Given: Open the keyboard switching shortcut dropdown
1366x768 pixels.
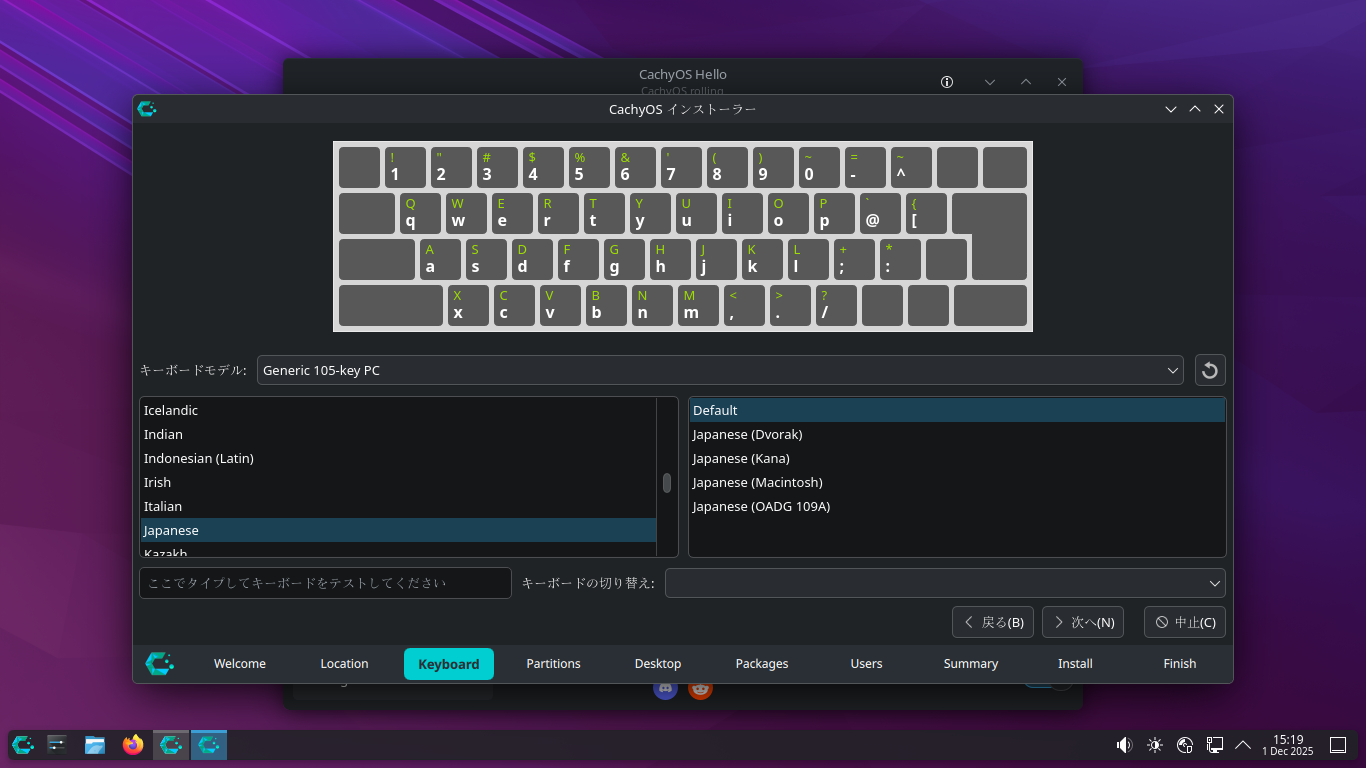Looking at the screenshot, I should pos(945,583).
